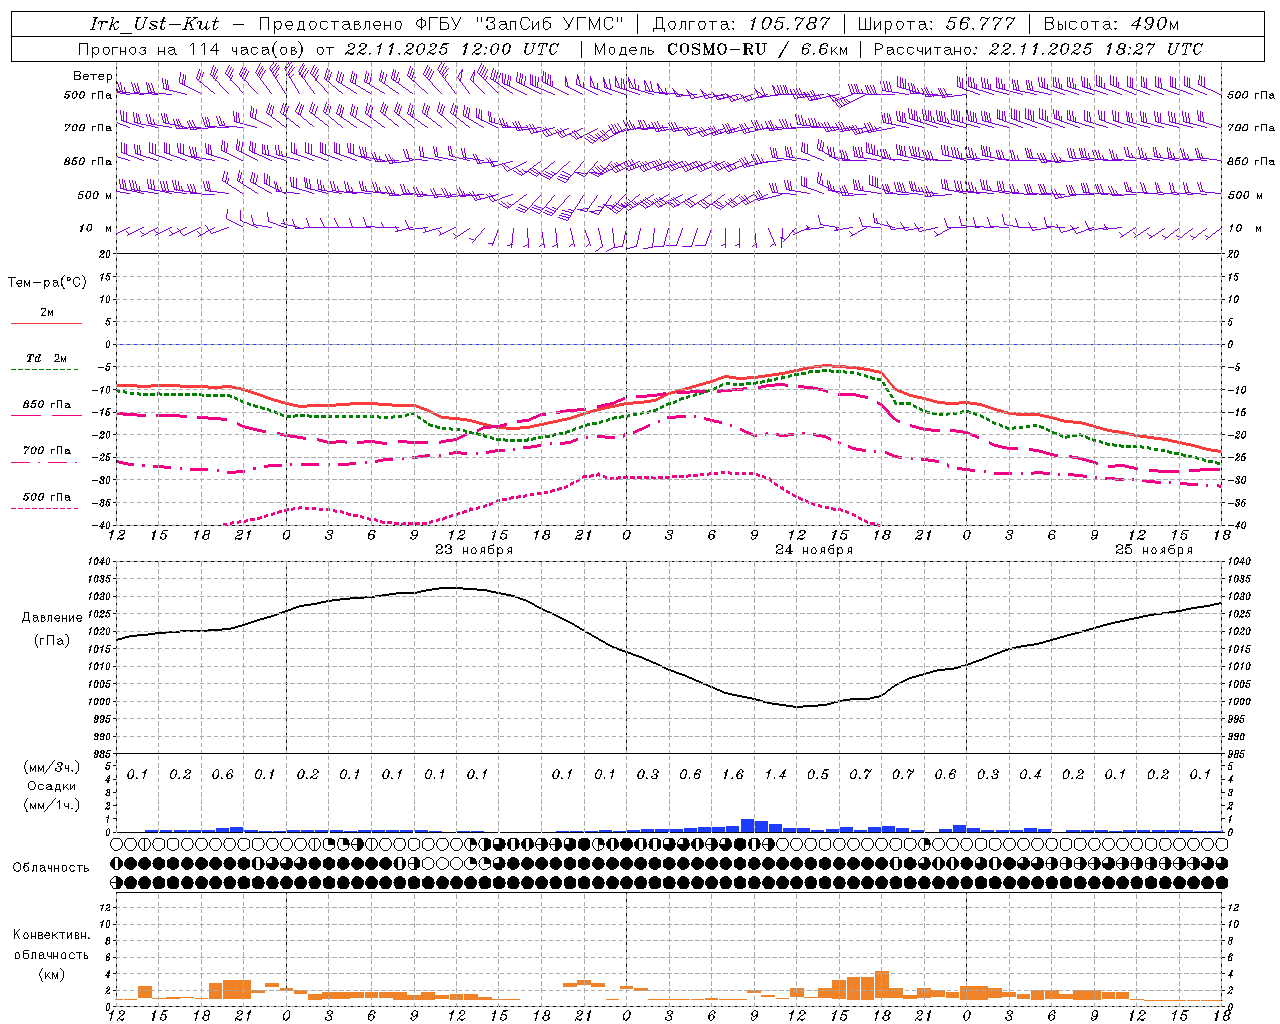Viewport: 1280px width, 1024px height.
Task: Click the 3-hour precipitation value 0.4
Action: tap(1030, 774)
